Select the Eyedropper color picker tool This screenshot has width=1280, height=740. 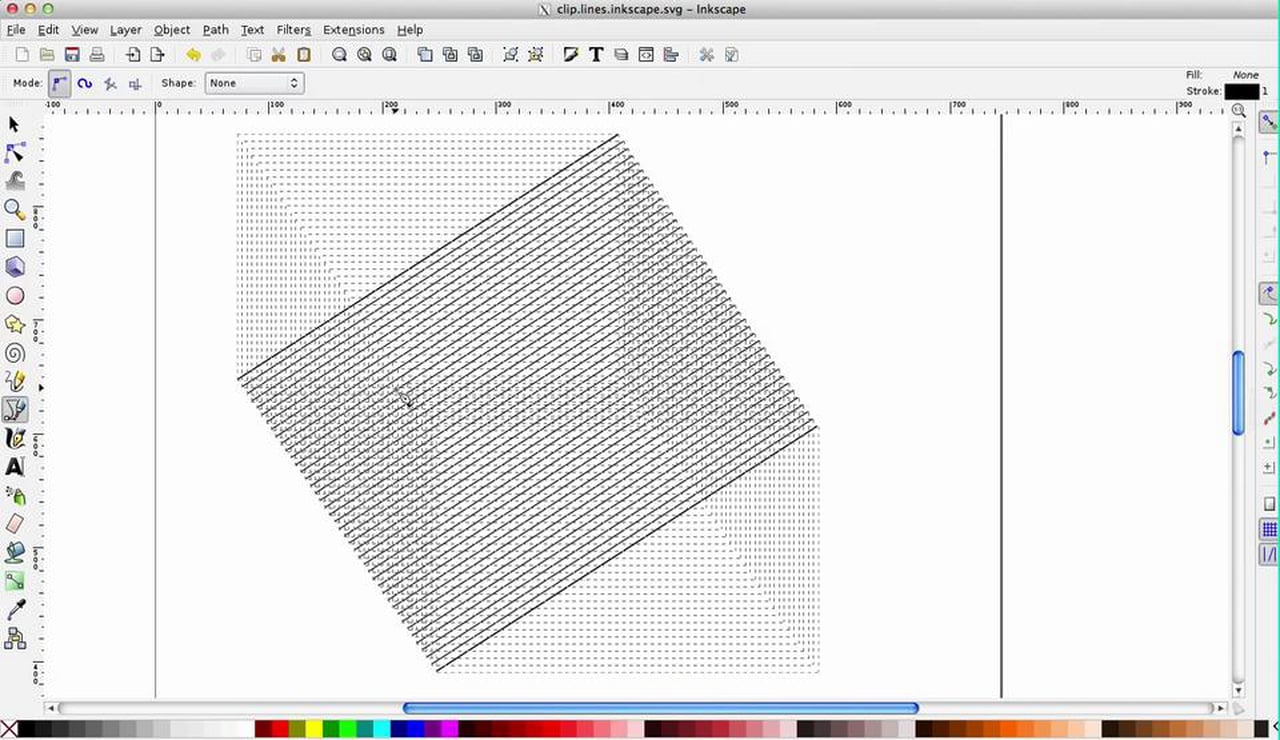tap(14, 608)
